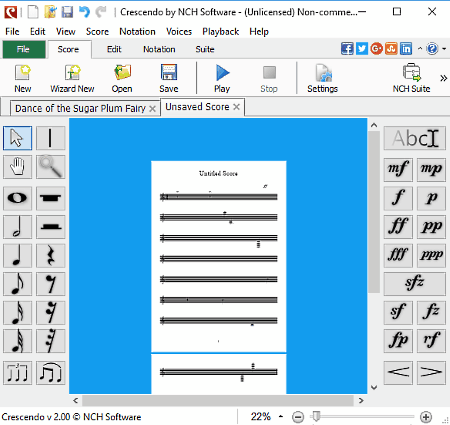Add pianissimo (pp) dynamic
Image resolution: width=450 pixels, height=425 pixels.
point(431,227)
